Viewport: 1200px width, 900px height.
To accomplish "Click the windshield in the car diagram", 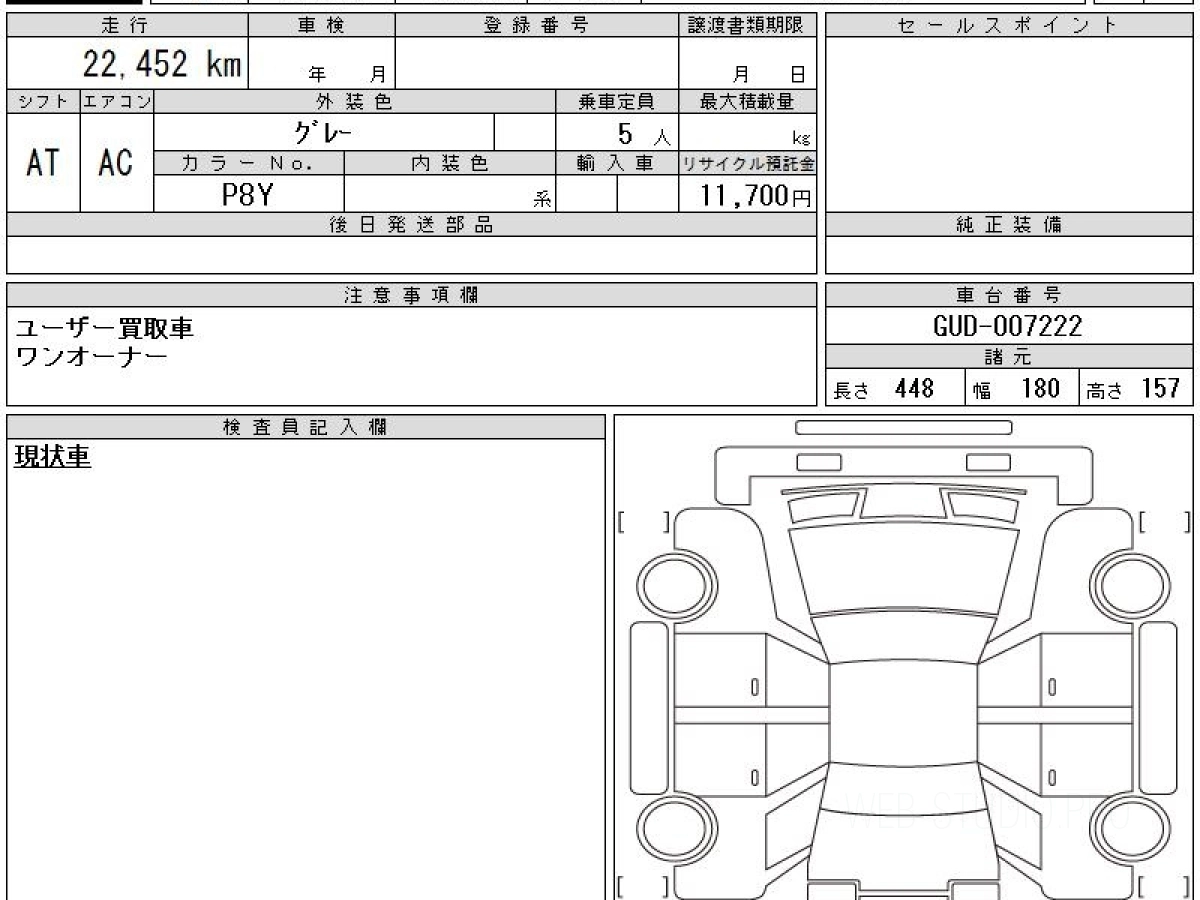I will [903, 638].
